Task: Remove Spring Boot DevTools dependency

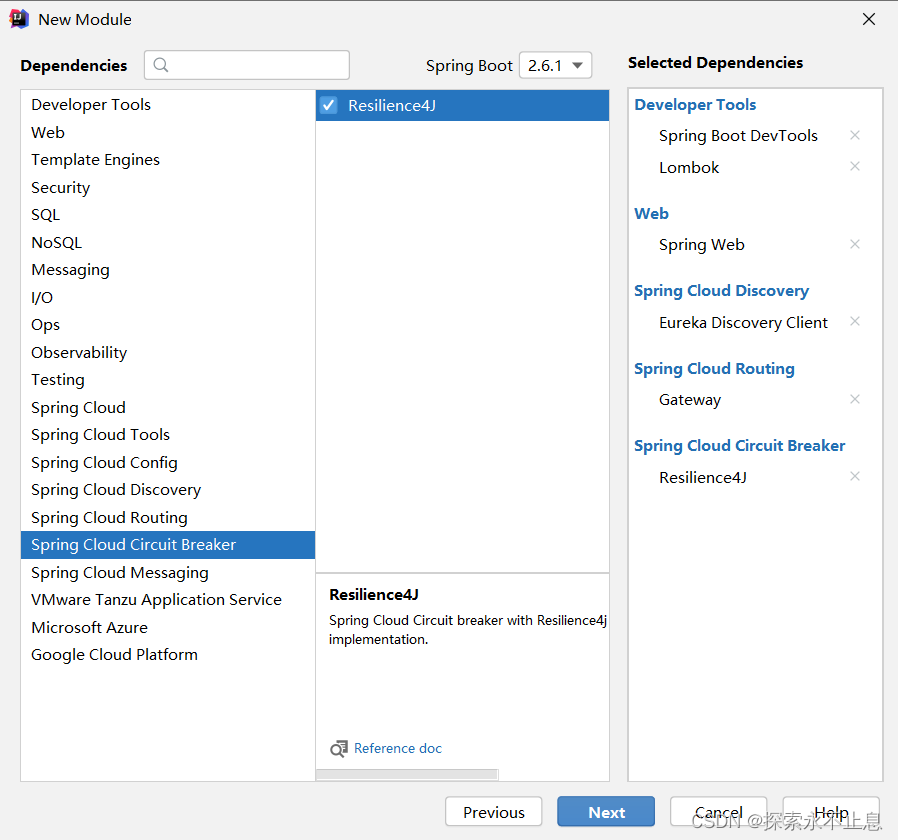Action: 854,136
